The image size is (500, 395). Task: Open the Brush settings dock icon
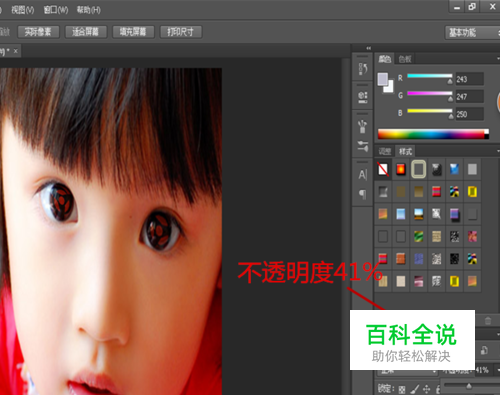363,146
